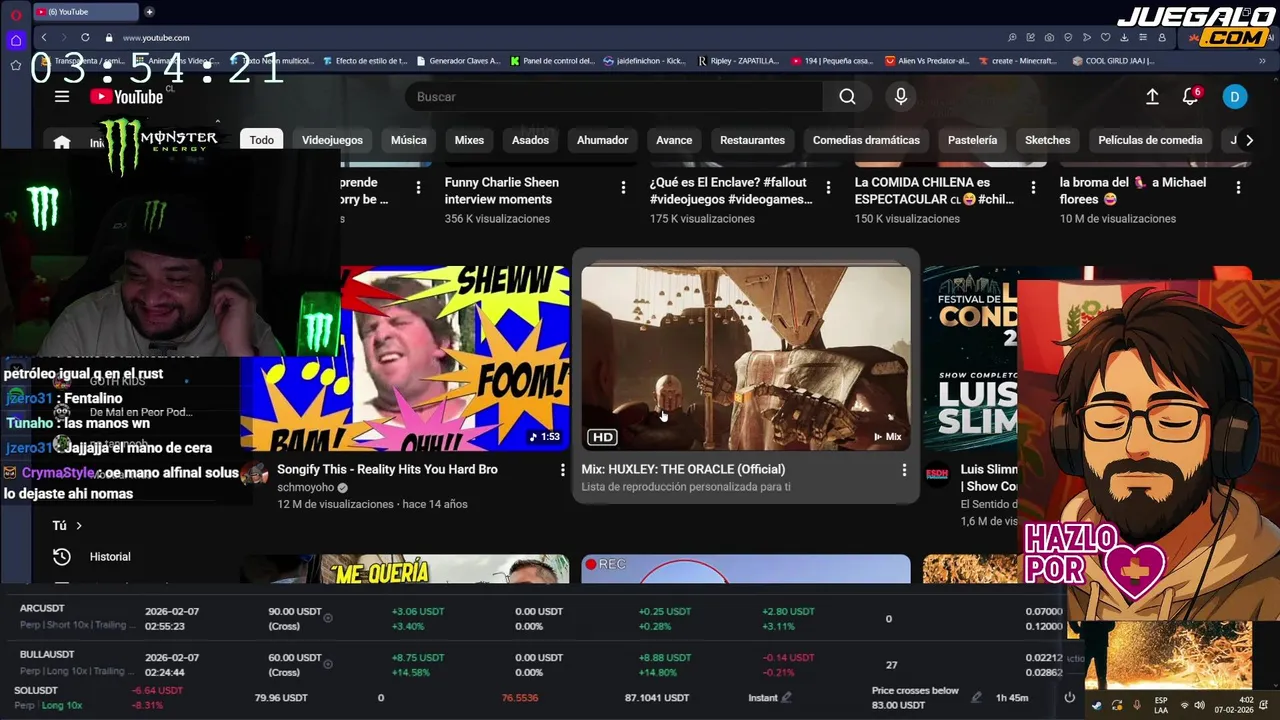Select the Videojuegos filter chip
Screen dimensions: 1280x720
click(332, 140)
